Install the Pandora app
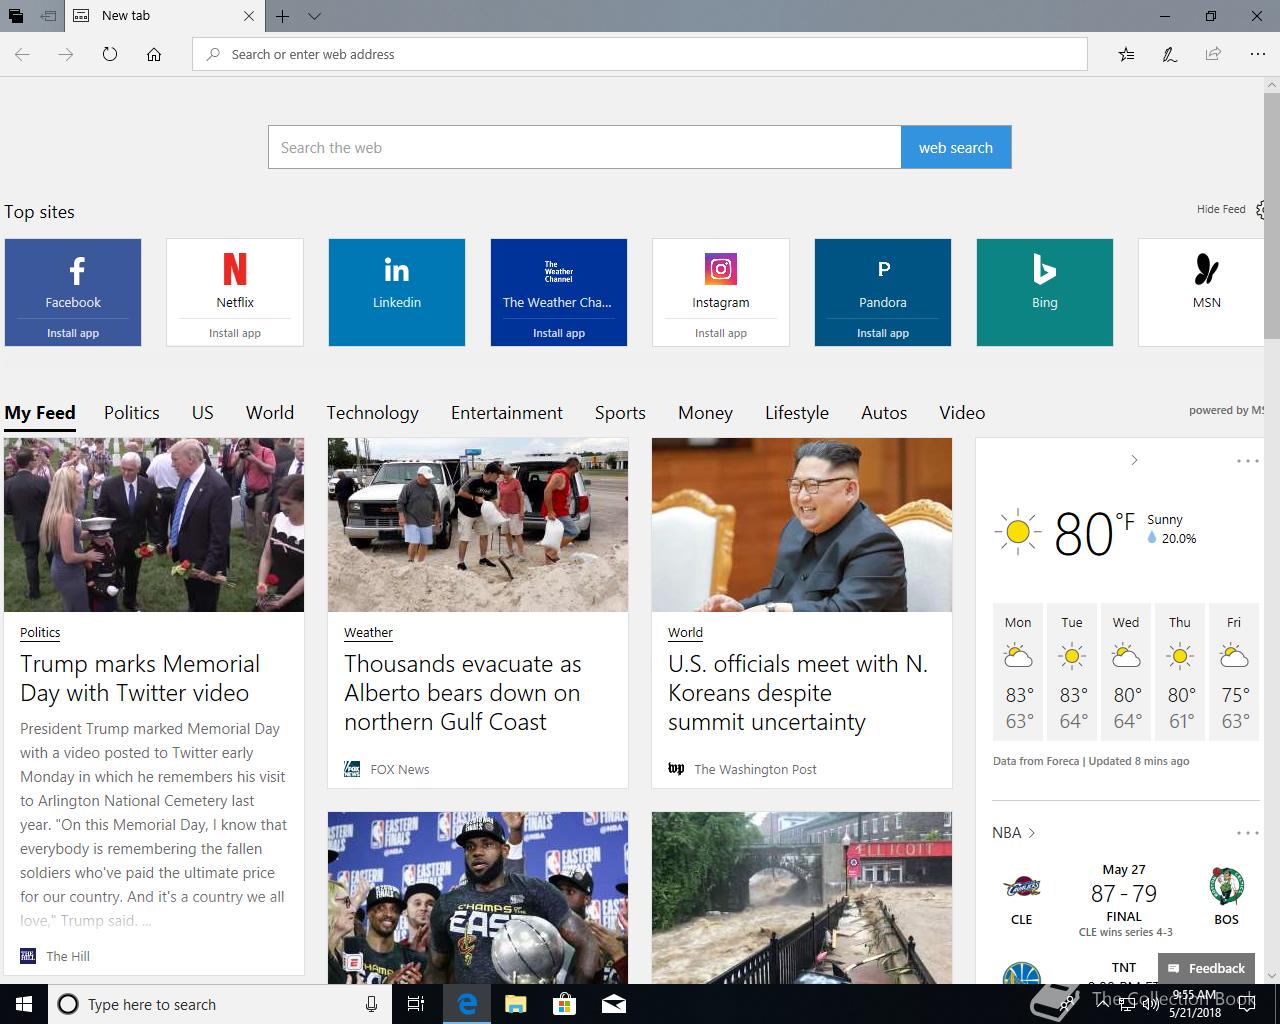Viewport: 1280px width, 1024px height. 883,333
